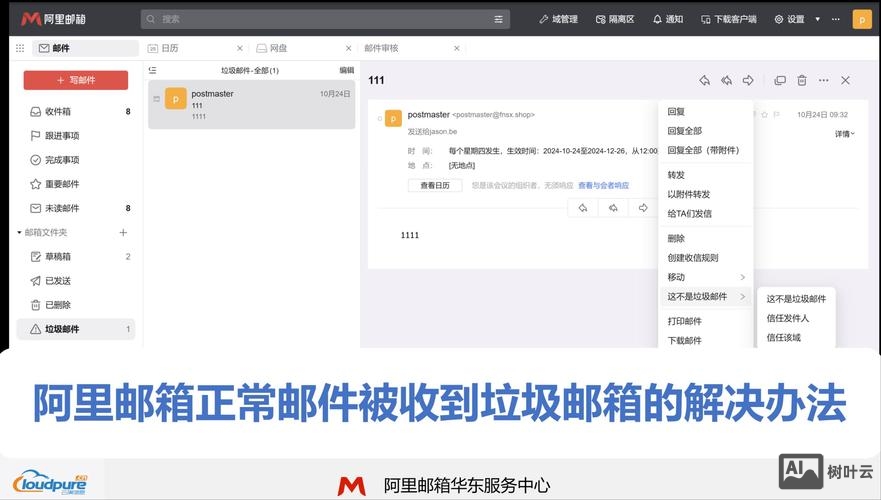Choose 回复全部 (带附件) menu item

pos(705,150)
